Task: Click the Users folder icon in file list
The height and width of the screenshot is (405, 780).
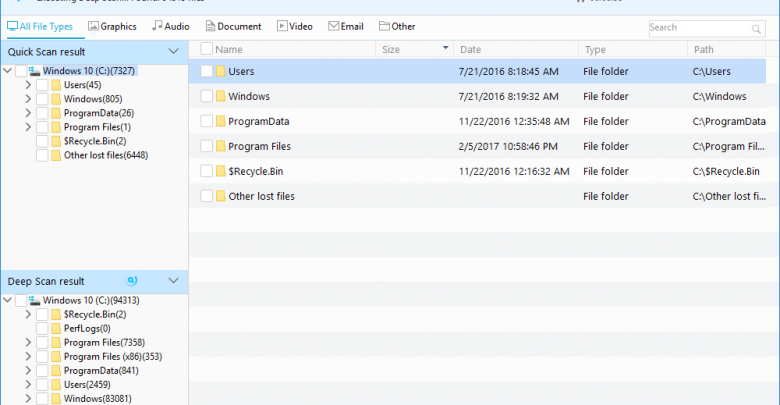Action: (220, 71)
